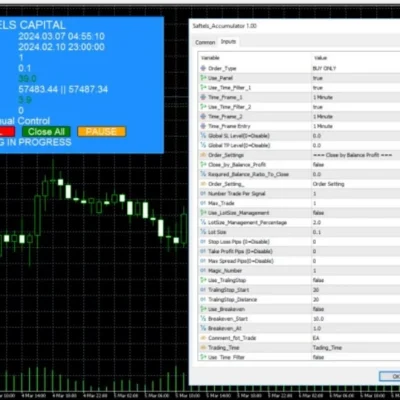
Task: Click the 57483.44 || 57487.34 price text
Action: pos(63,89)
